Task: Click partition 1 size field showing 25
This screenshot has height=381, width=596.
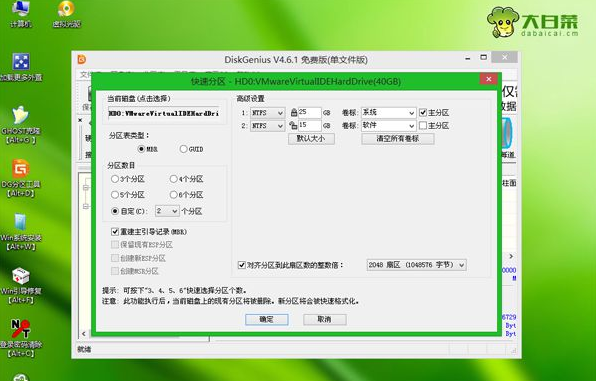Action: coord(309,113)
